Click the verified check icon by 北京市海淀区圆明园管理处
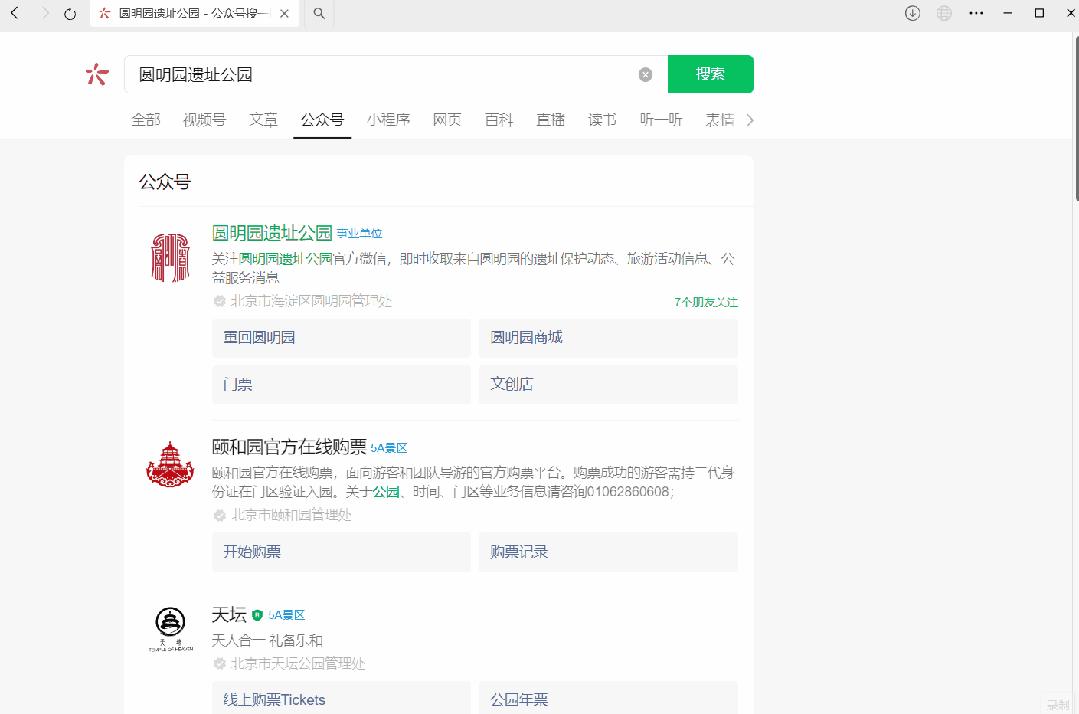Image resolution: width=1079 pixels, height=714 pixels. coord(220,301)
